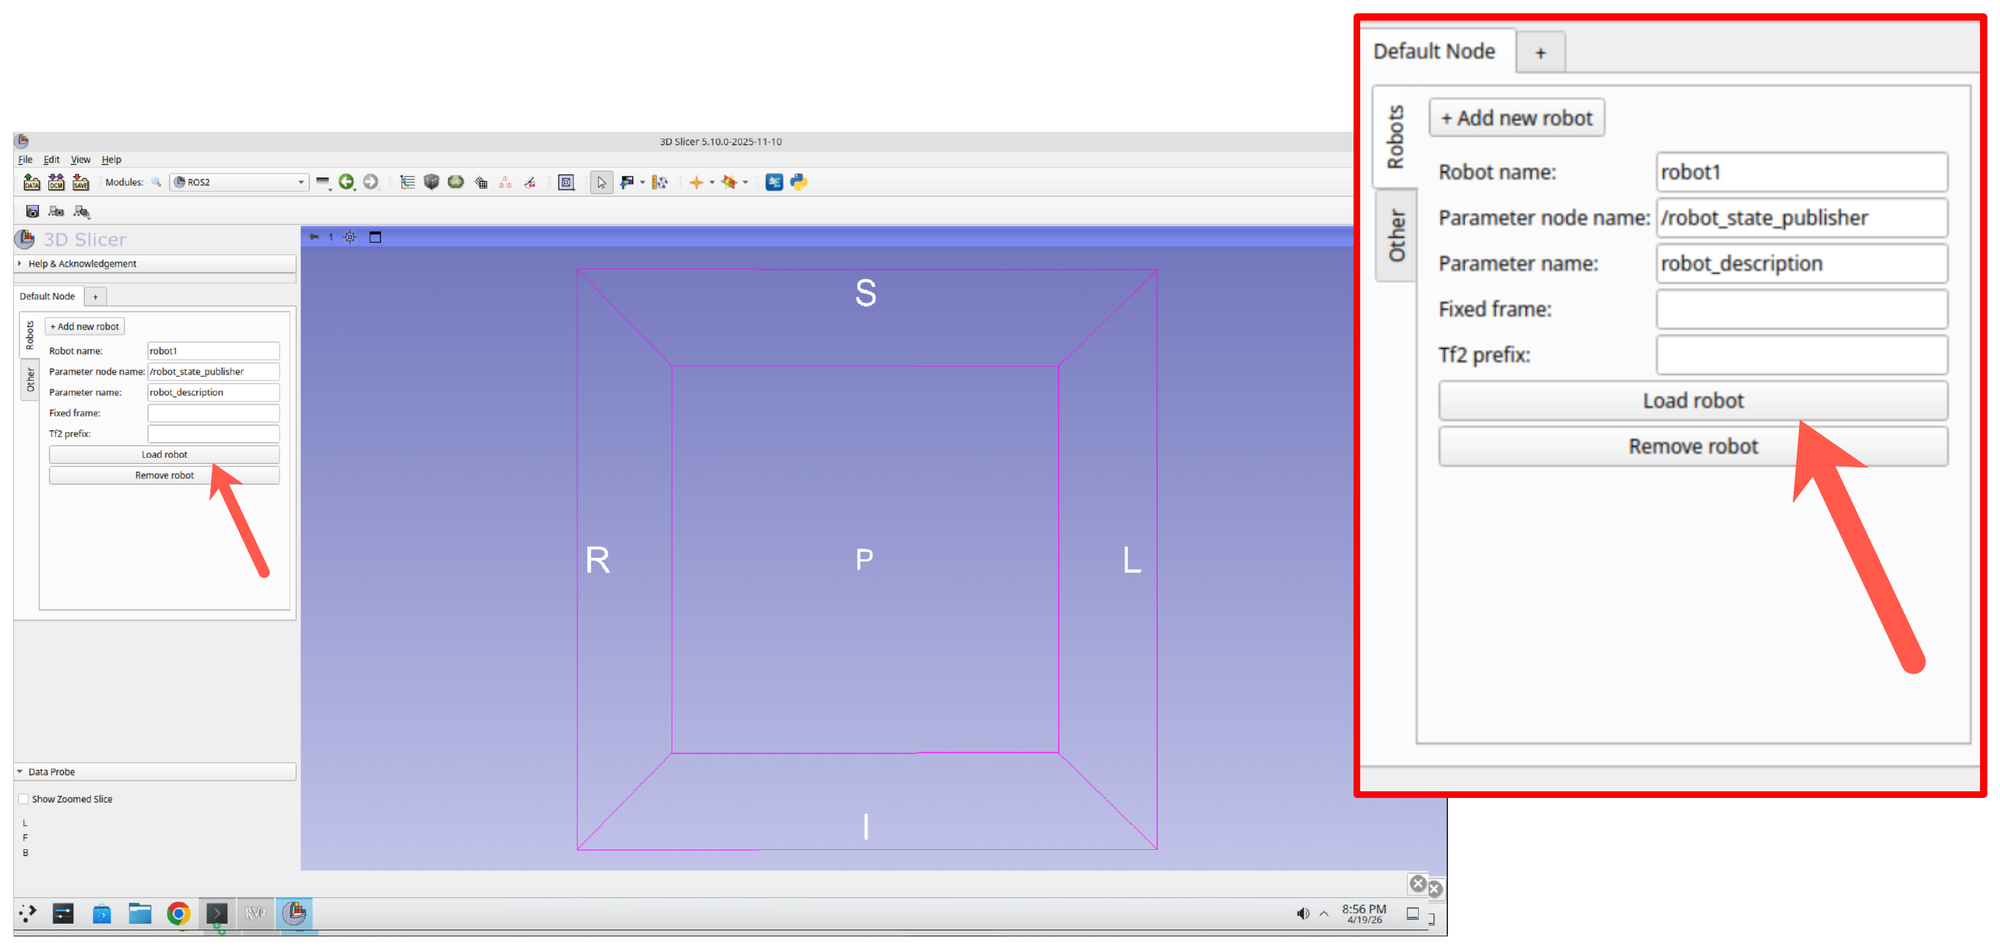2000x949 pixels.
Task: Click the Tf2 prefix input field
Action: pyautogui.click(x=213, y=433)
